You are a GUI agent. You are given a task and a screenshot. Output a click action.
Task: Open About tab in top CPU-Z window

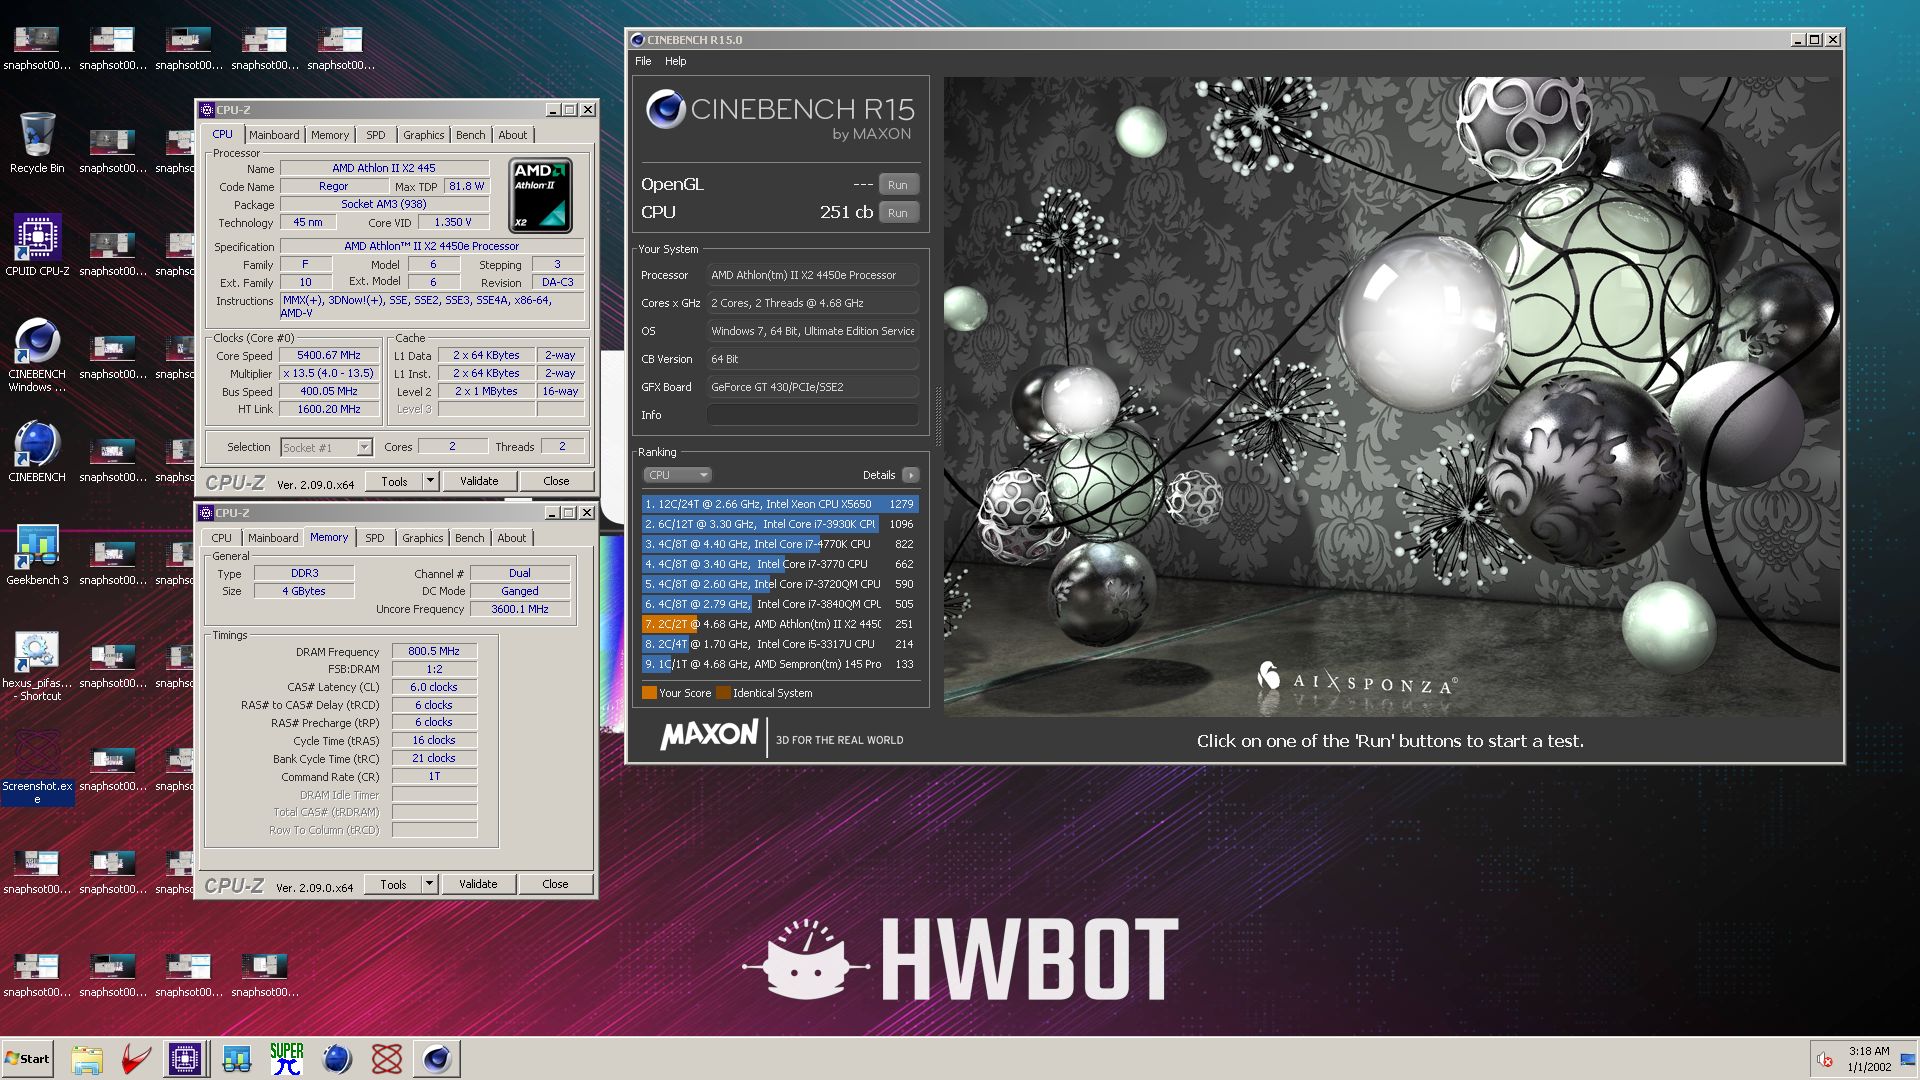[x=513, y=135]
